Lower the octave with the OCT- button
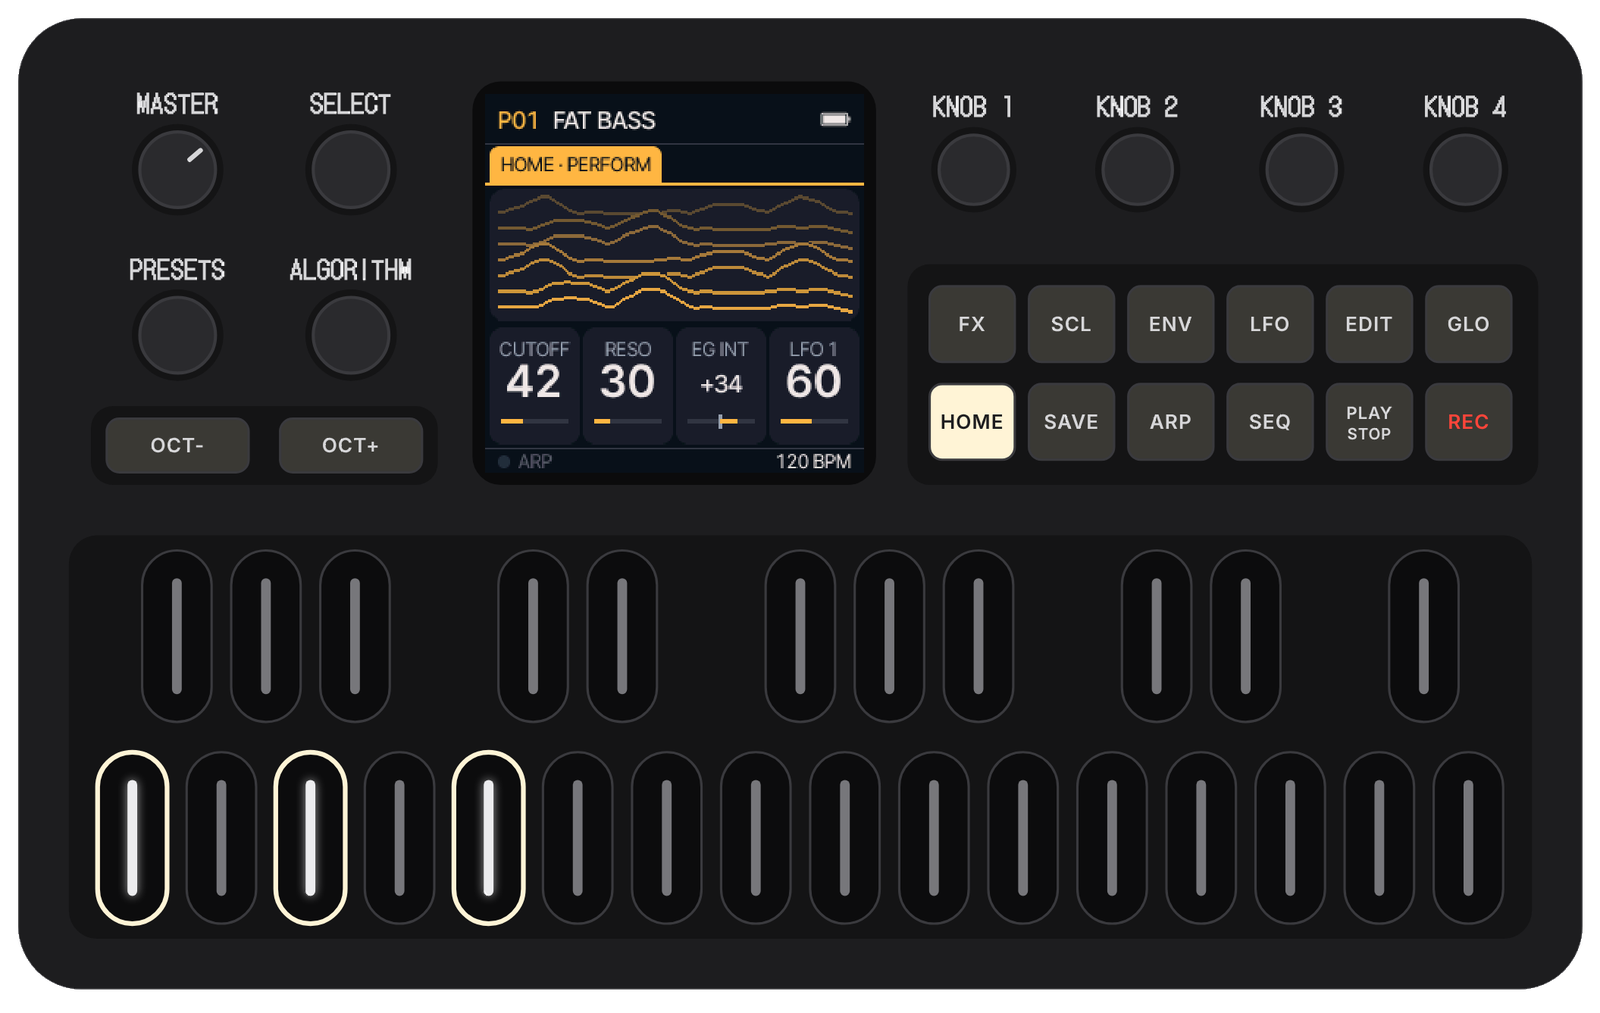Viewport: 1600px width, 1013px height. [x=177, y=445]
